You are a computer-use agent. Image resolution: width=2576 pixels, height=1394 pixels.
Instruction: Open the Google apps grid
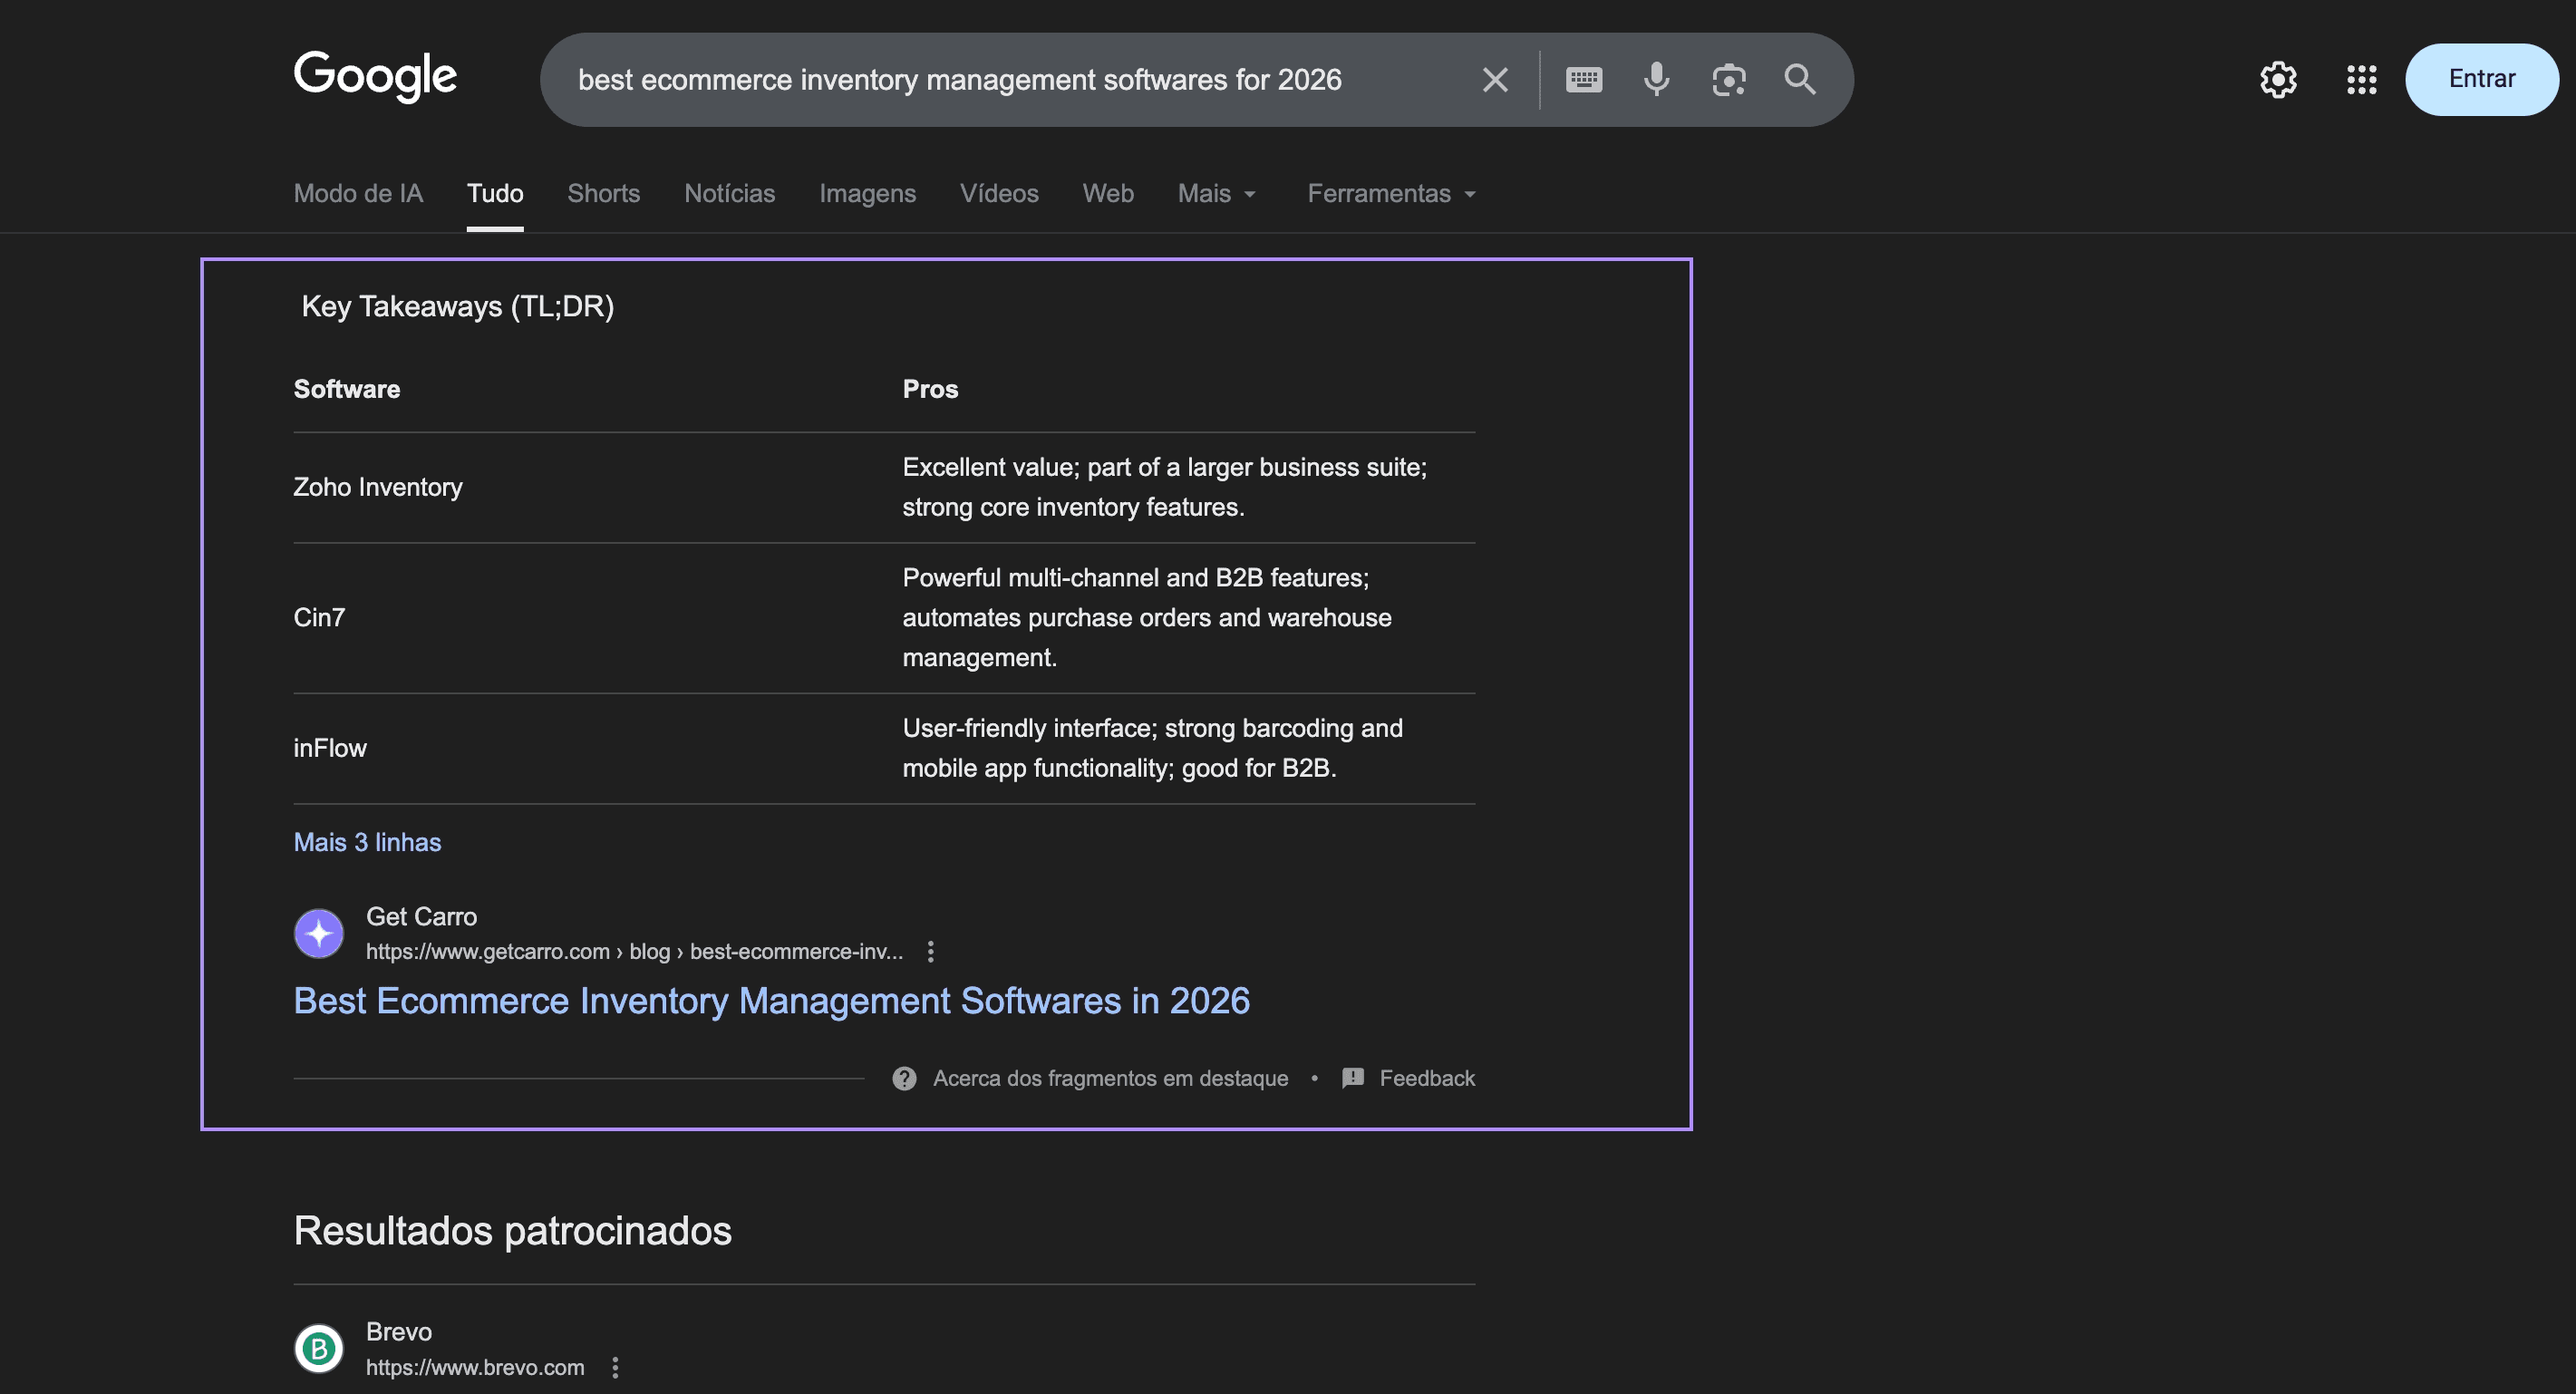(2362, 80)
